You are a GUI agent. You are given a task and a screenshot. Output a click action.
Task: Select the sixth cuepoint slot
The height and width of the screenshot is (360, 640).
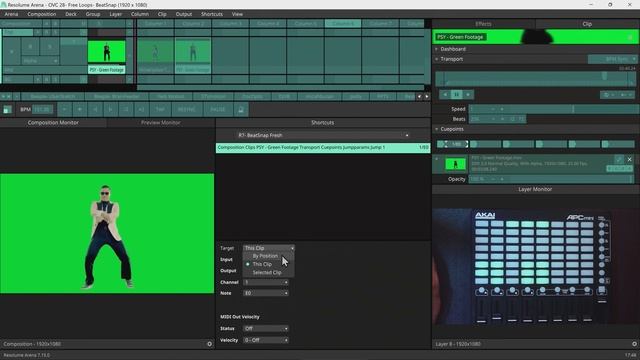pos(618,144)
